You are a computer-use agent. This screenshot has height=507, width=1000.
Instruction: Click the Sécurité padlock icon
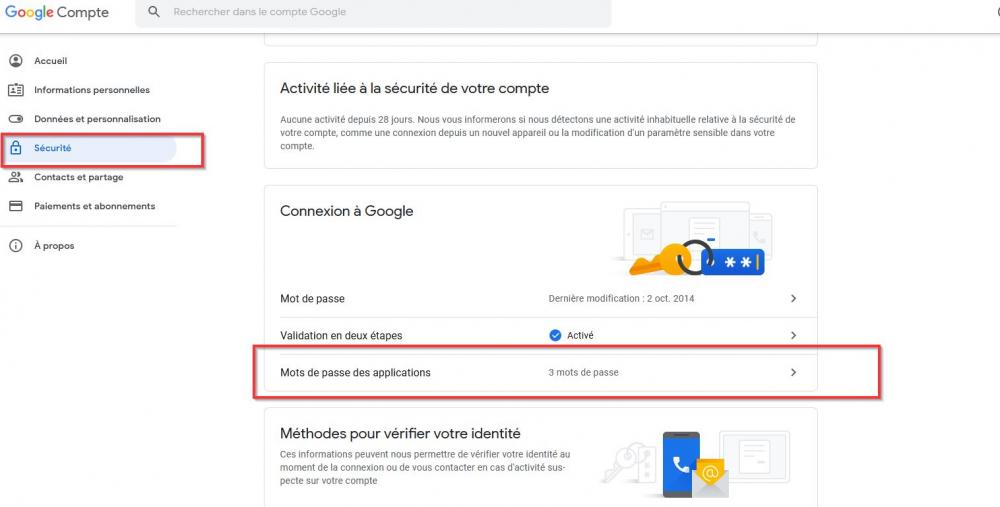tap(16, 148)
